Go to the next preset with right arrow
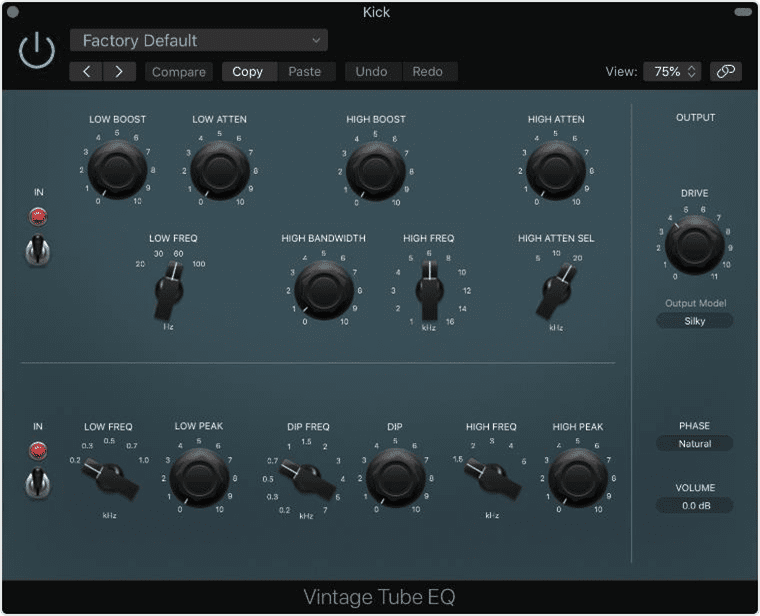The width and height of the screenshot is (760, 616). point(119,72)
